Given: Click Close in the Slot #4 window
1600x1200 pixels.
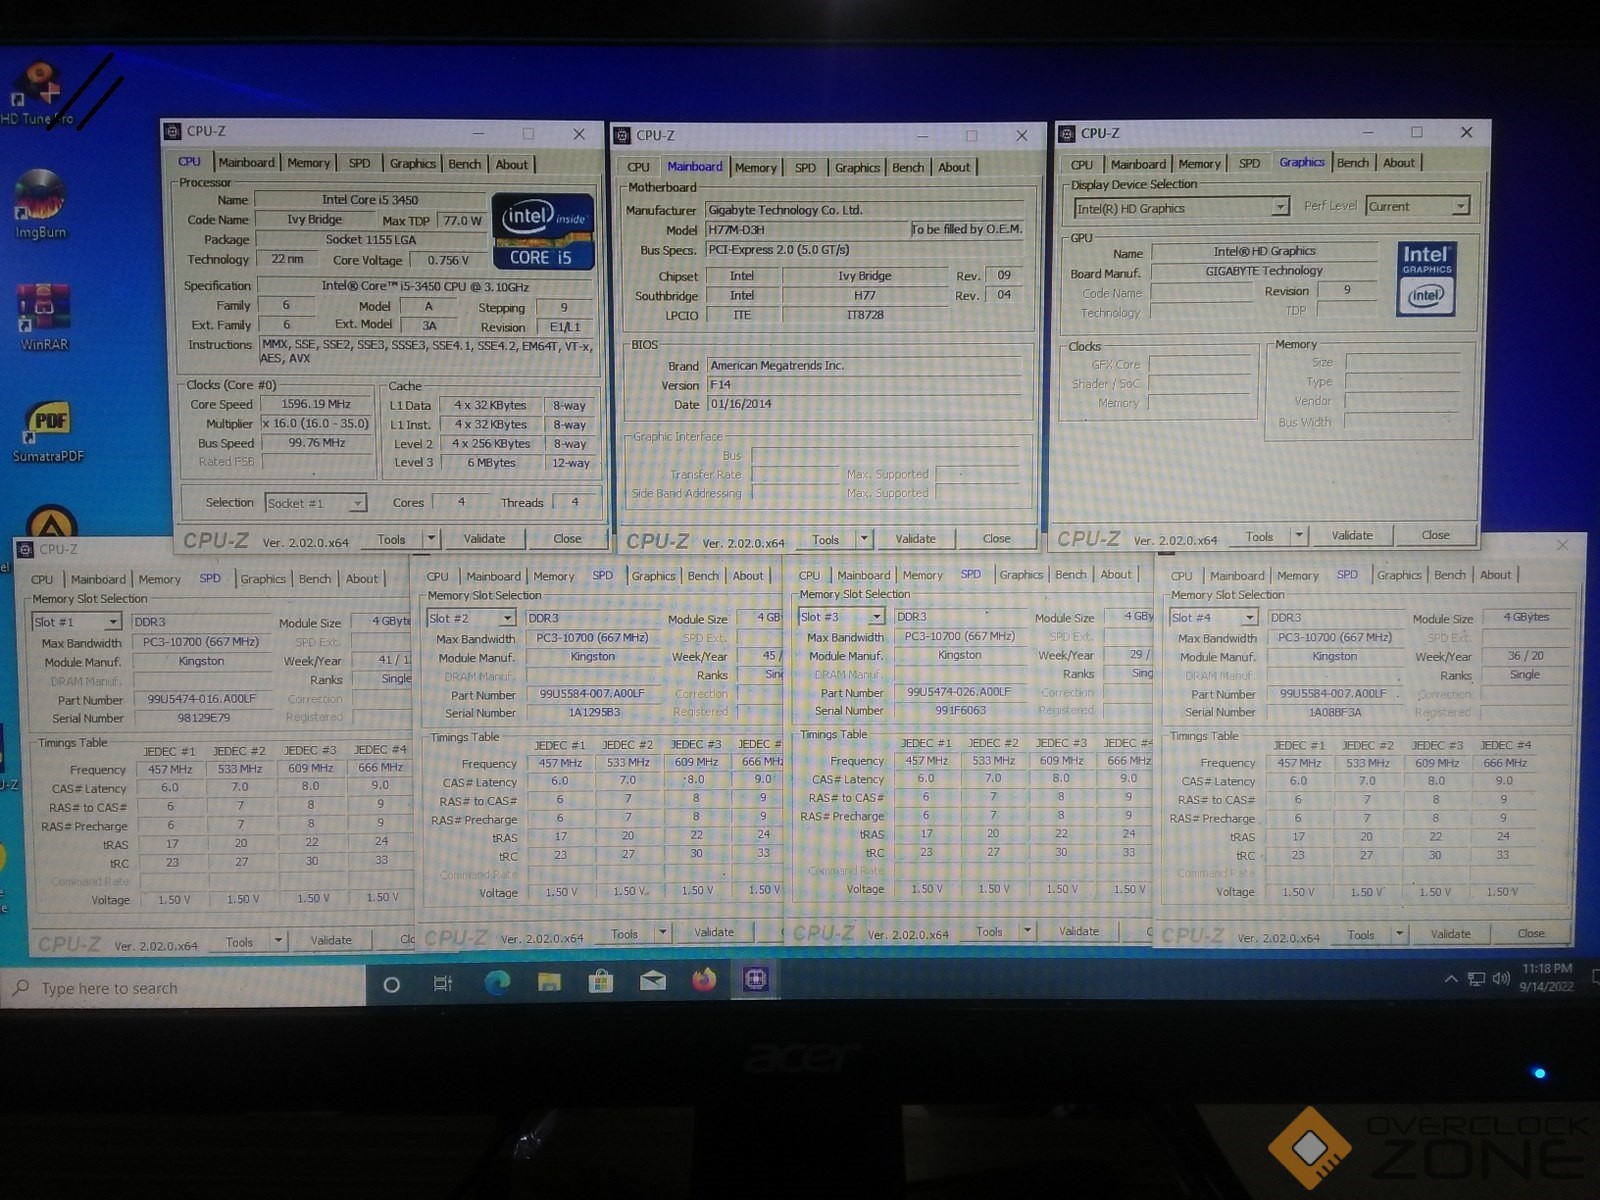Looking at the screenshot, I should pyautogui.click(x=1530, y=933).
